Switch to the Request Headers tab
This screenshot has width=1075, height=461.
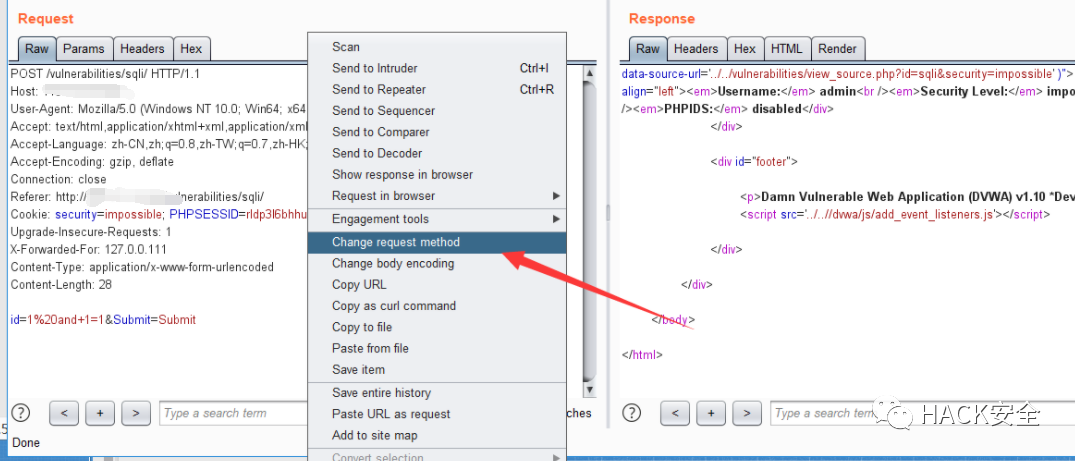point(143,49)
